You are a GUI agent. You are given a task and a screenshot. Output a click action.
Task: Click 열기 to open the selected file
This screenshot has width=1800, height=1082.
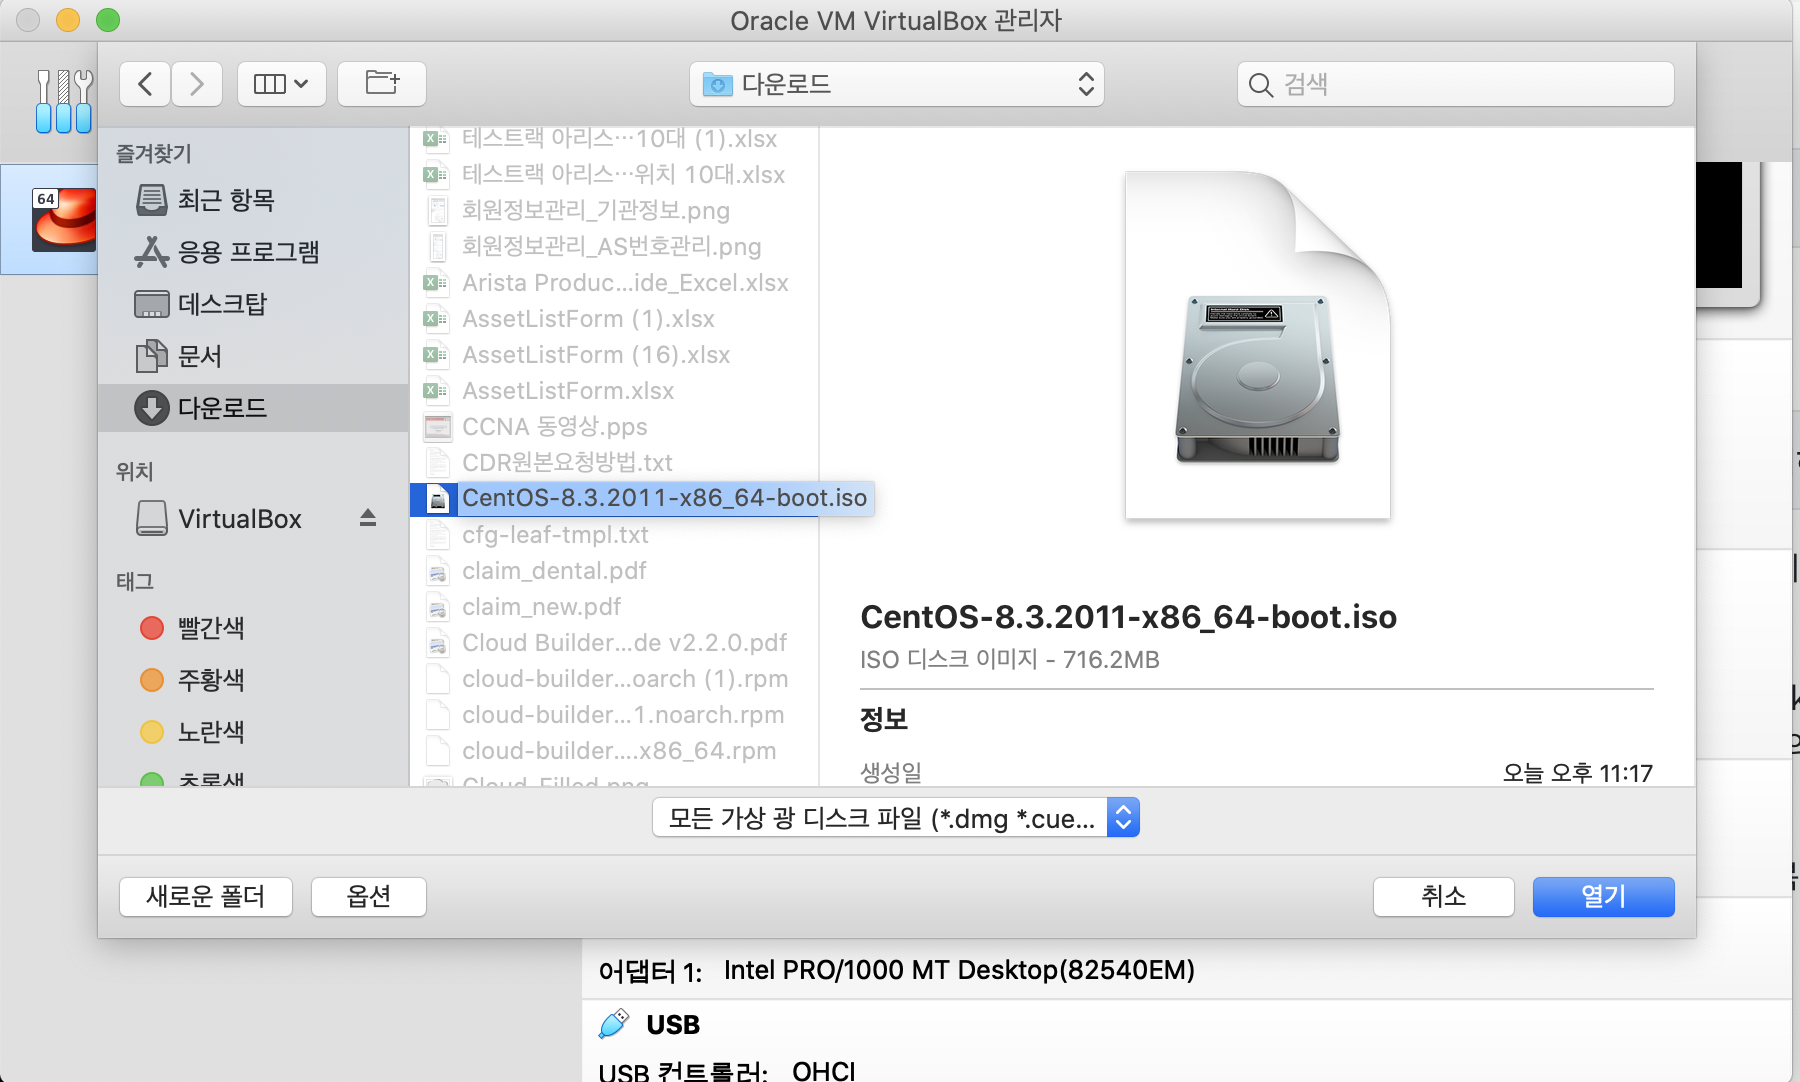tap(1604, 897)
